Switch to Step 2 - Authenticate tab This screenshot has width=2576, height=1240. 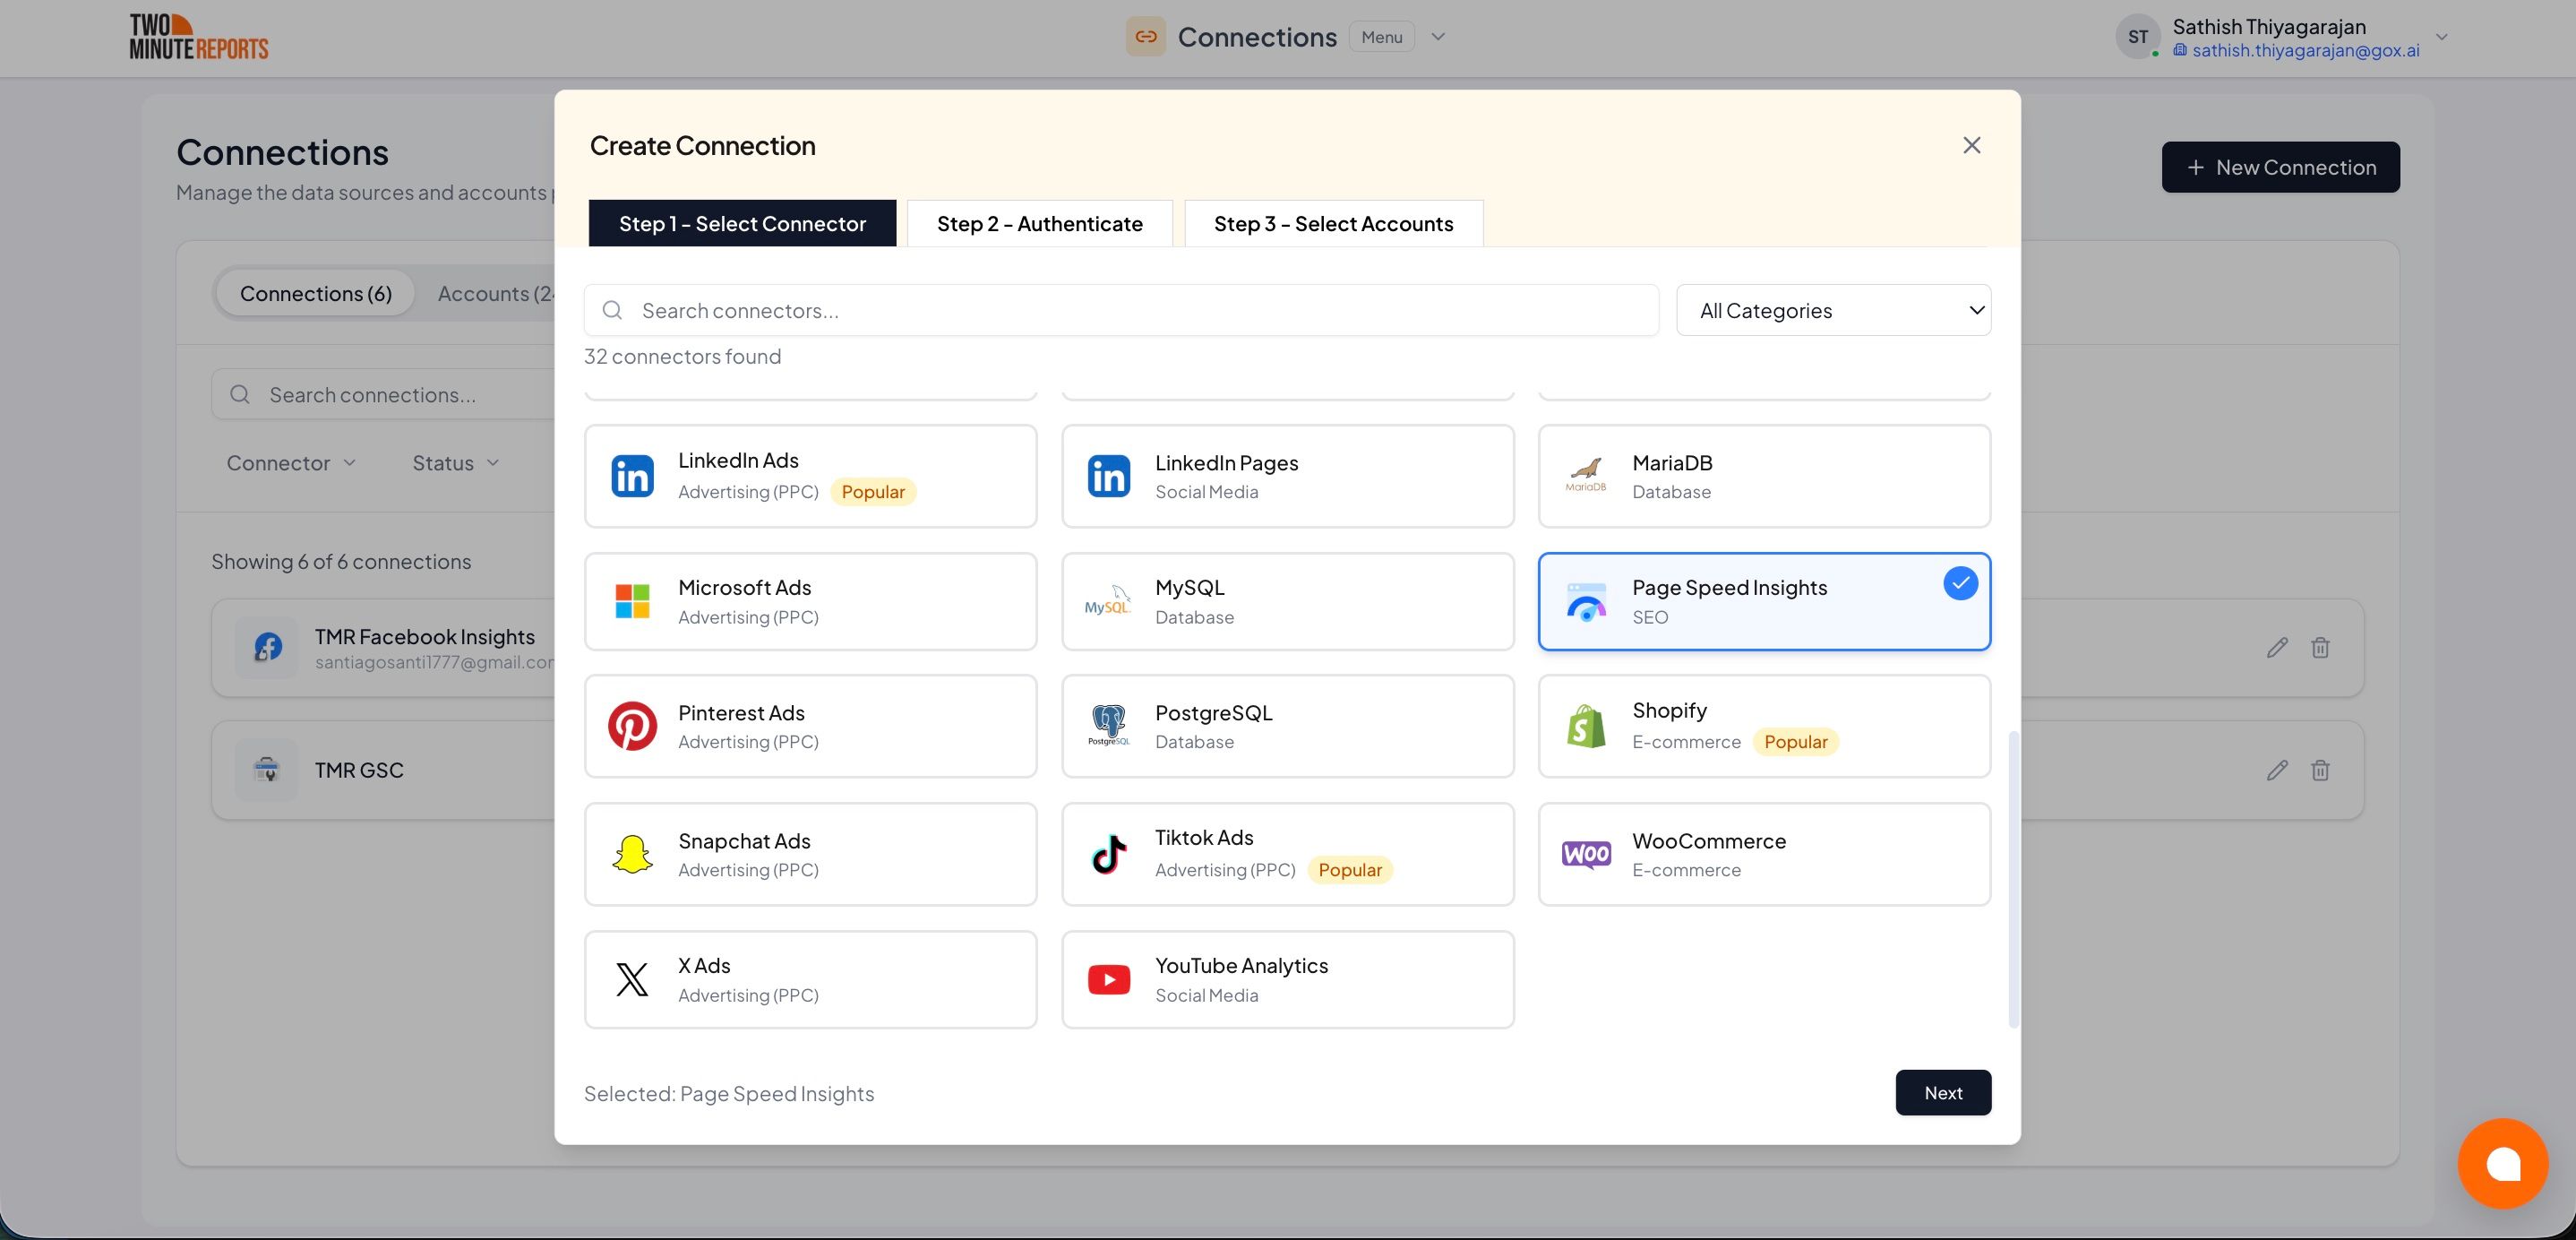click(1039, 224)
